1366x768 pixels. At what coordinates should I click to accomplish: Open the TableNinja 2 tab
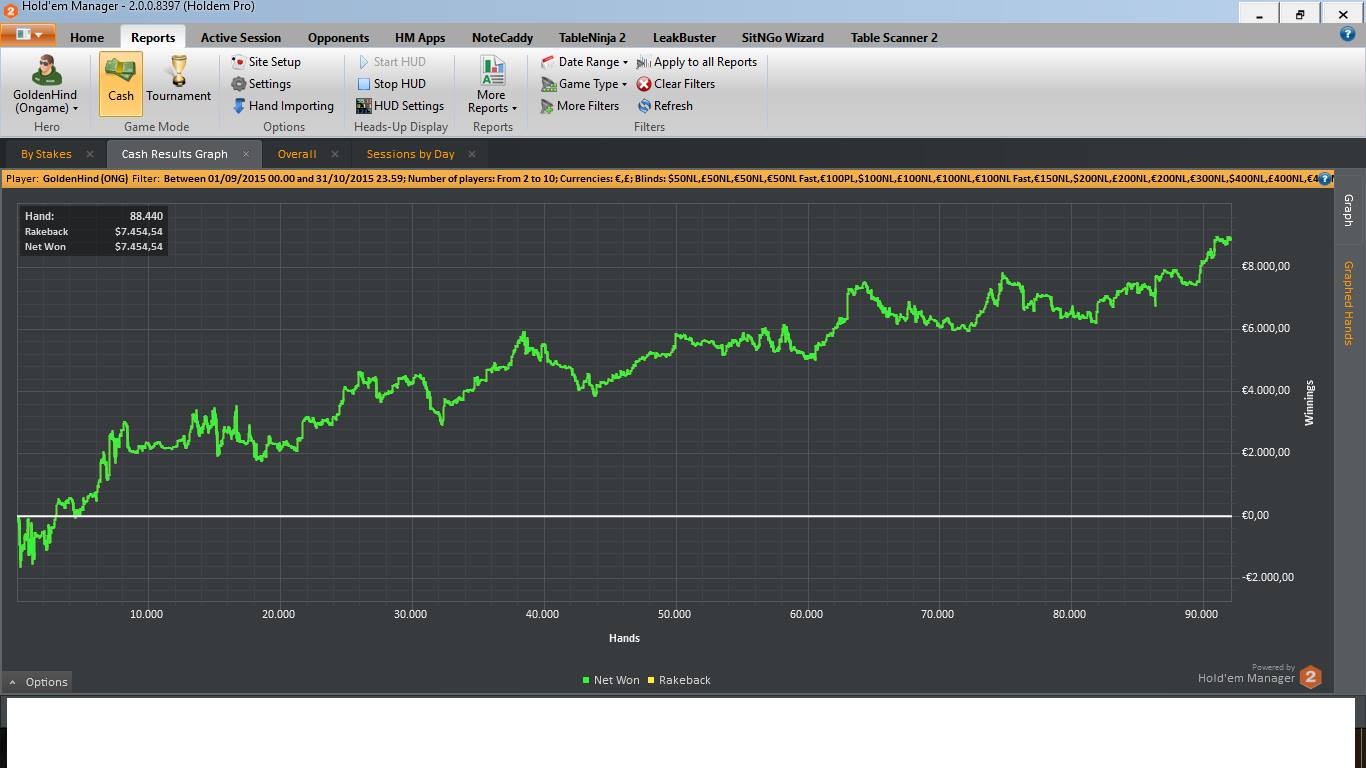(592, 37)
